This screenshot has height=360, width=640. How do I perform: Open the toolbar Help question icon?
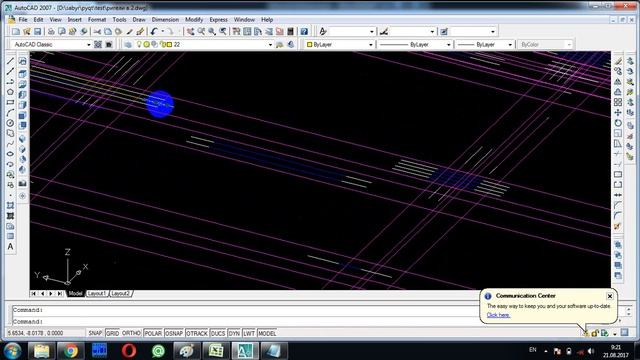(x=304, y=31)
